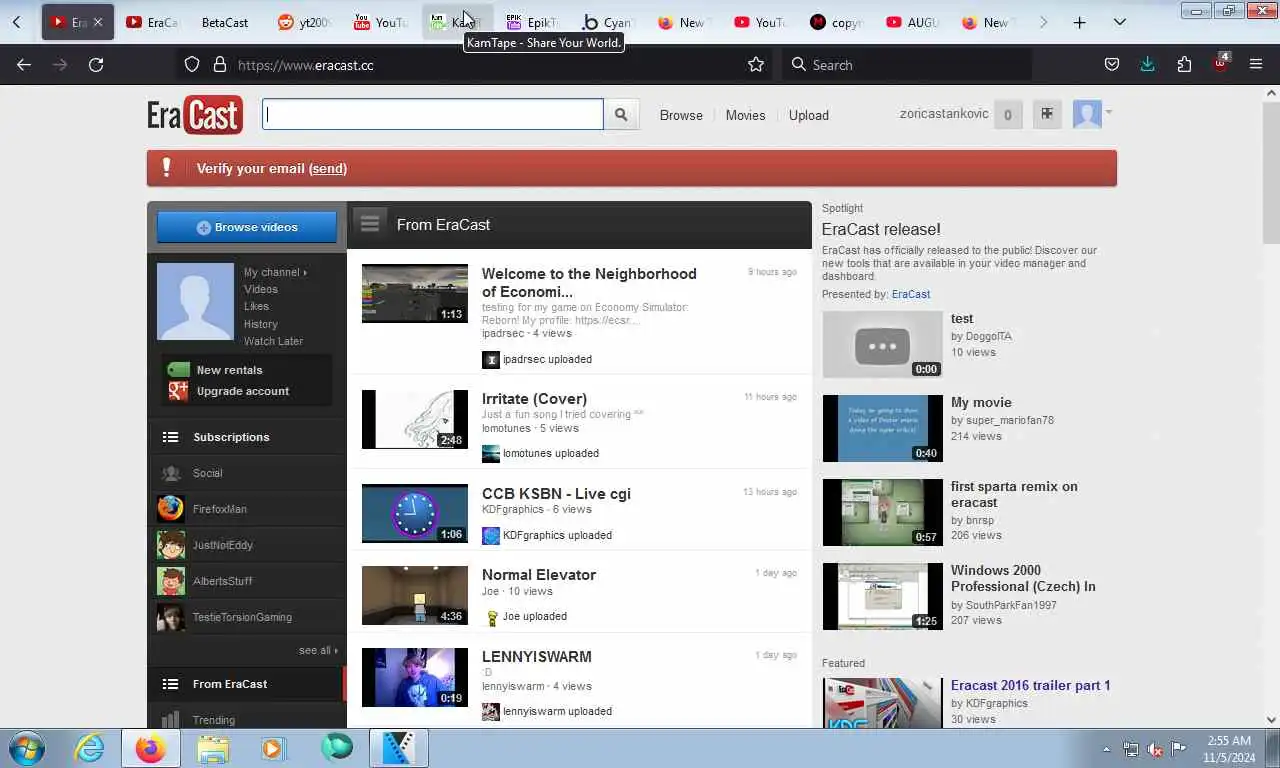Screen dimensions: 1280x768
Task: Click the Windows Start orb
Action: [x=26, y=748]
